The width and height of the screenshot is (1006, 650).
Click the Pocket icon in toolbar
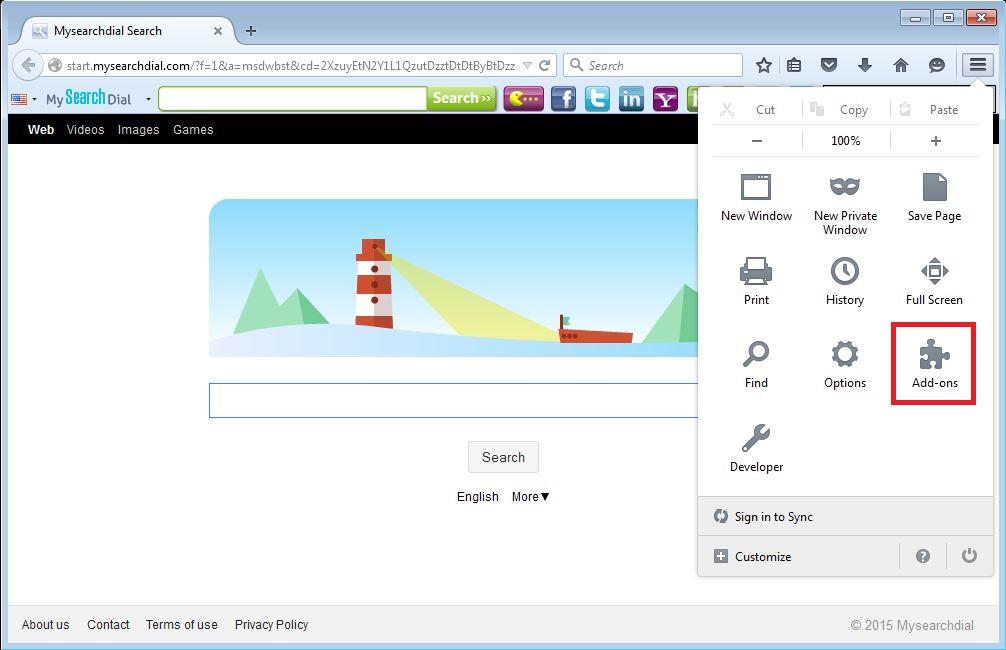point(829,65)
